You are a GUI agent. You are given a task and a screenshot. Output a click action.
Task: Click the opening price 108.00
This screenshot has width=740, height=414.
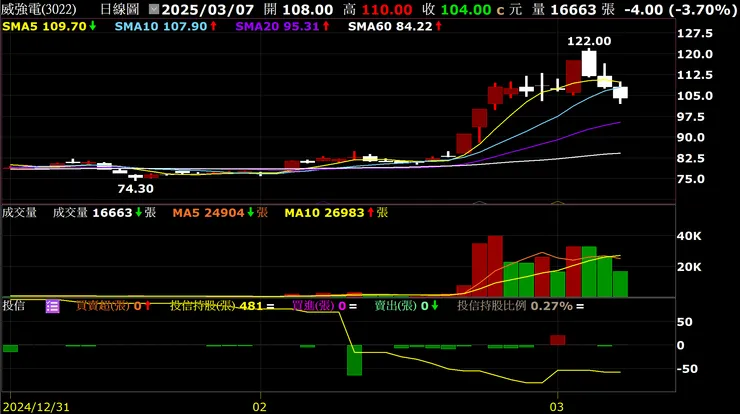pyautogui.click(x=308, y=9)
